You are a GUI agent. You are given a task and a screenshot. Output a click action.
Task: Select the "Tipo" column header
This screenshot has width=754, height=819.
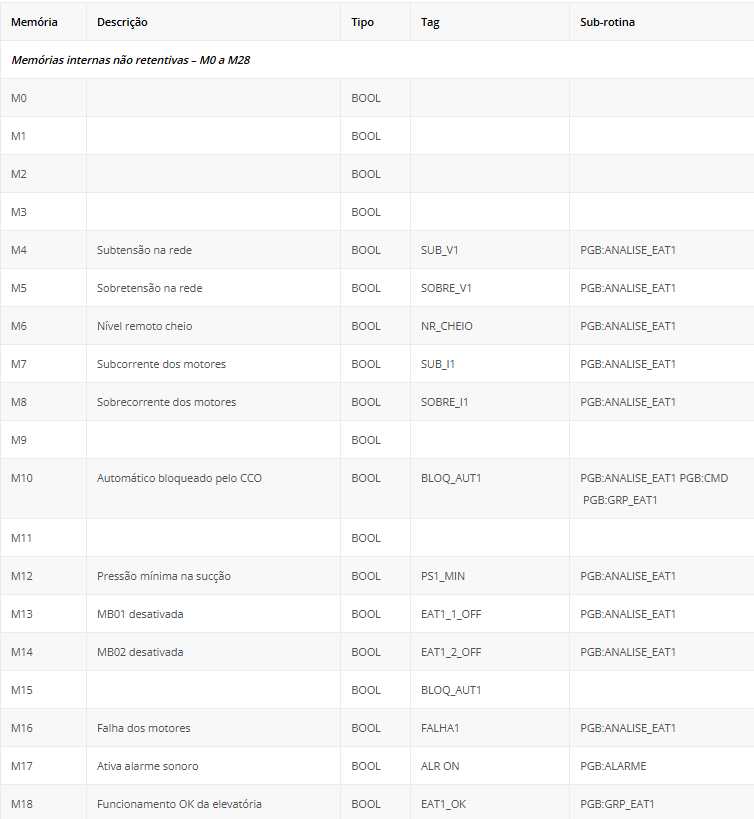[x=363, y=22]
